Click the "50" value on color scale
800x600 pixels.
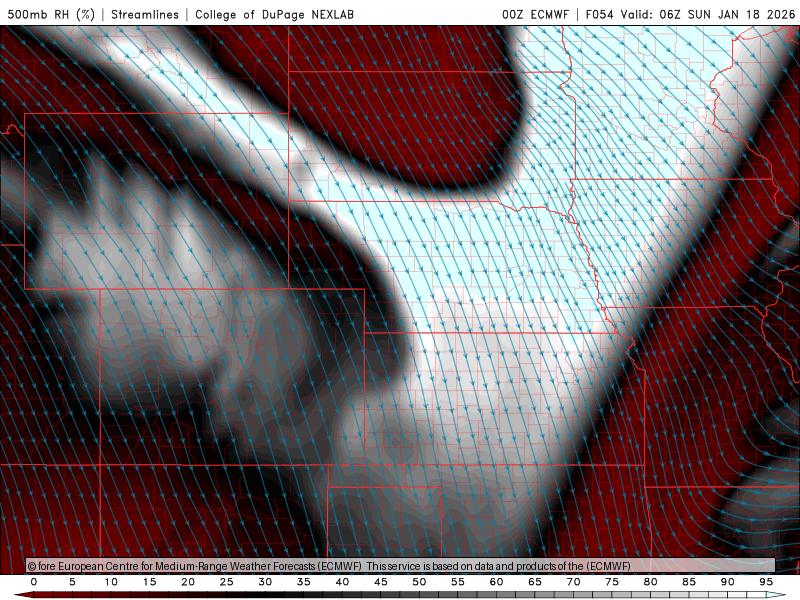tap(419, 582)
